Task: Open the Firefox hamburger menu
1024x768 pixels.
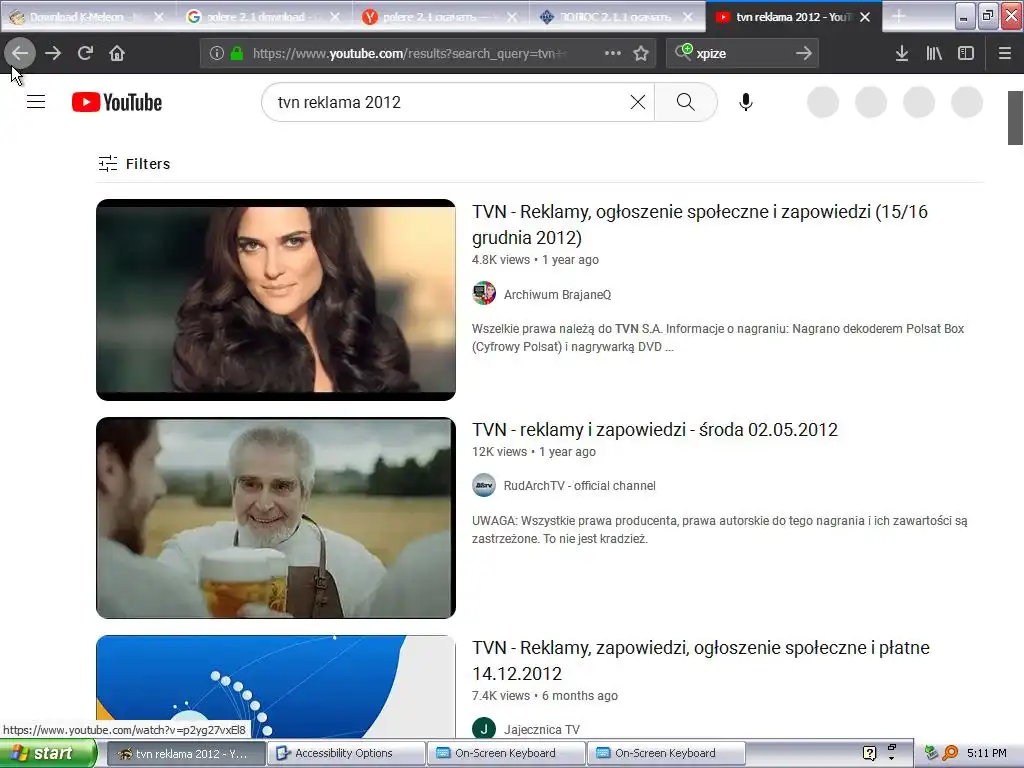Action: click(x=1004, y=53)
